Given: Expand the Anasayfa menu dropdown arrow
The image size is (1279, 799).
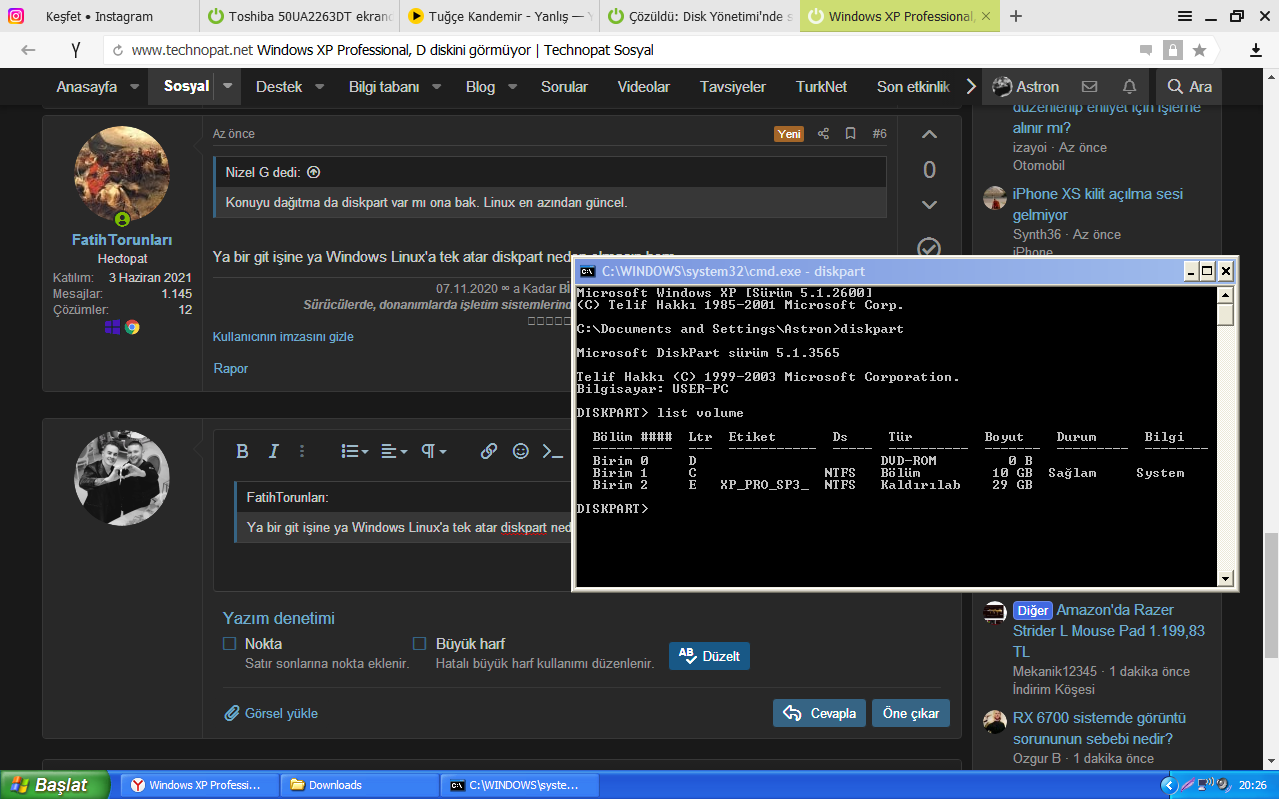Looking at the screenshot, I should pos(135,87).
